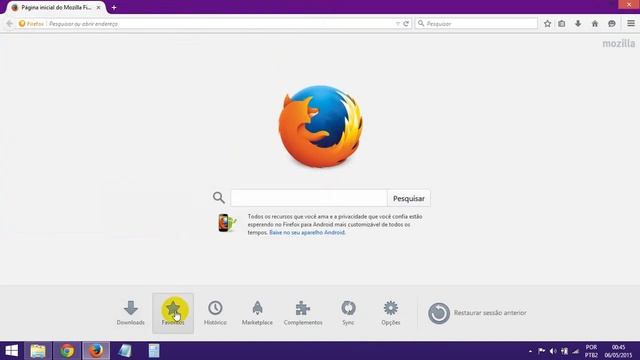Viewport: 640px width, 360px height.
Task: Open the Complementos puzzle shortcut
Action: [303, 313]
